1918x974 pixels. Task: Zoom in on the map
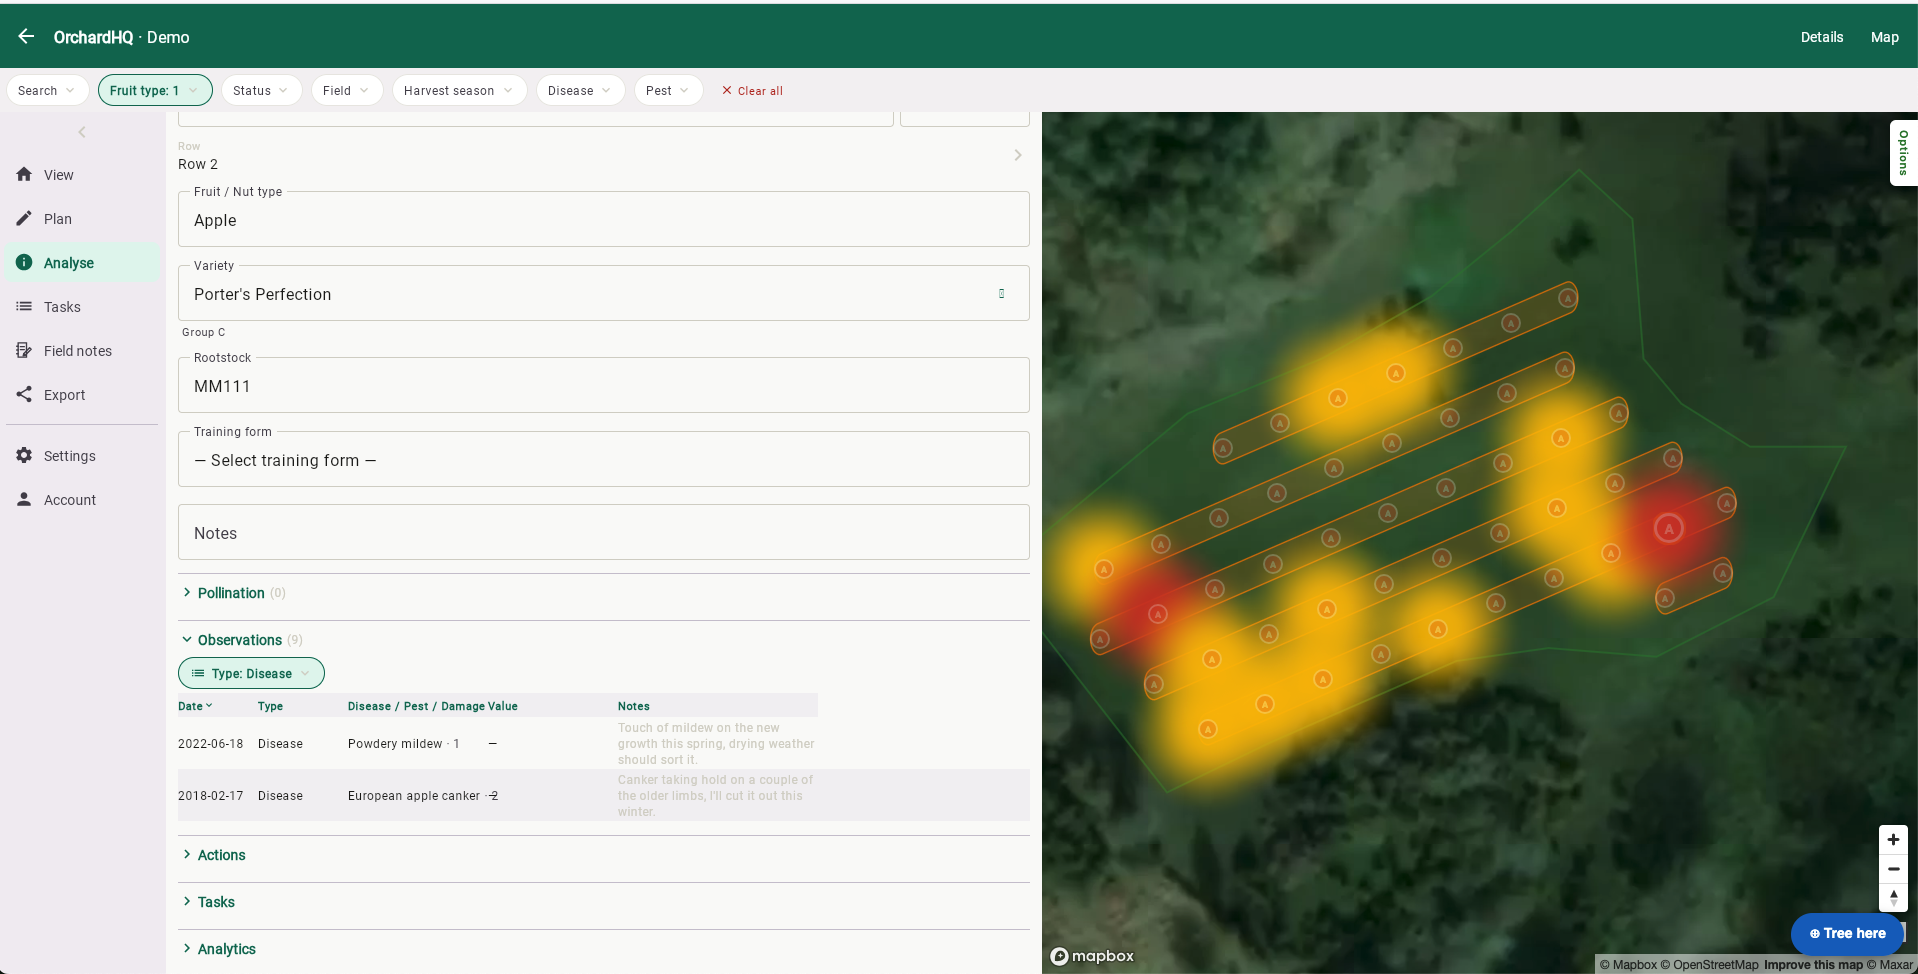(1893, 840)
